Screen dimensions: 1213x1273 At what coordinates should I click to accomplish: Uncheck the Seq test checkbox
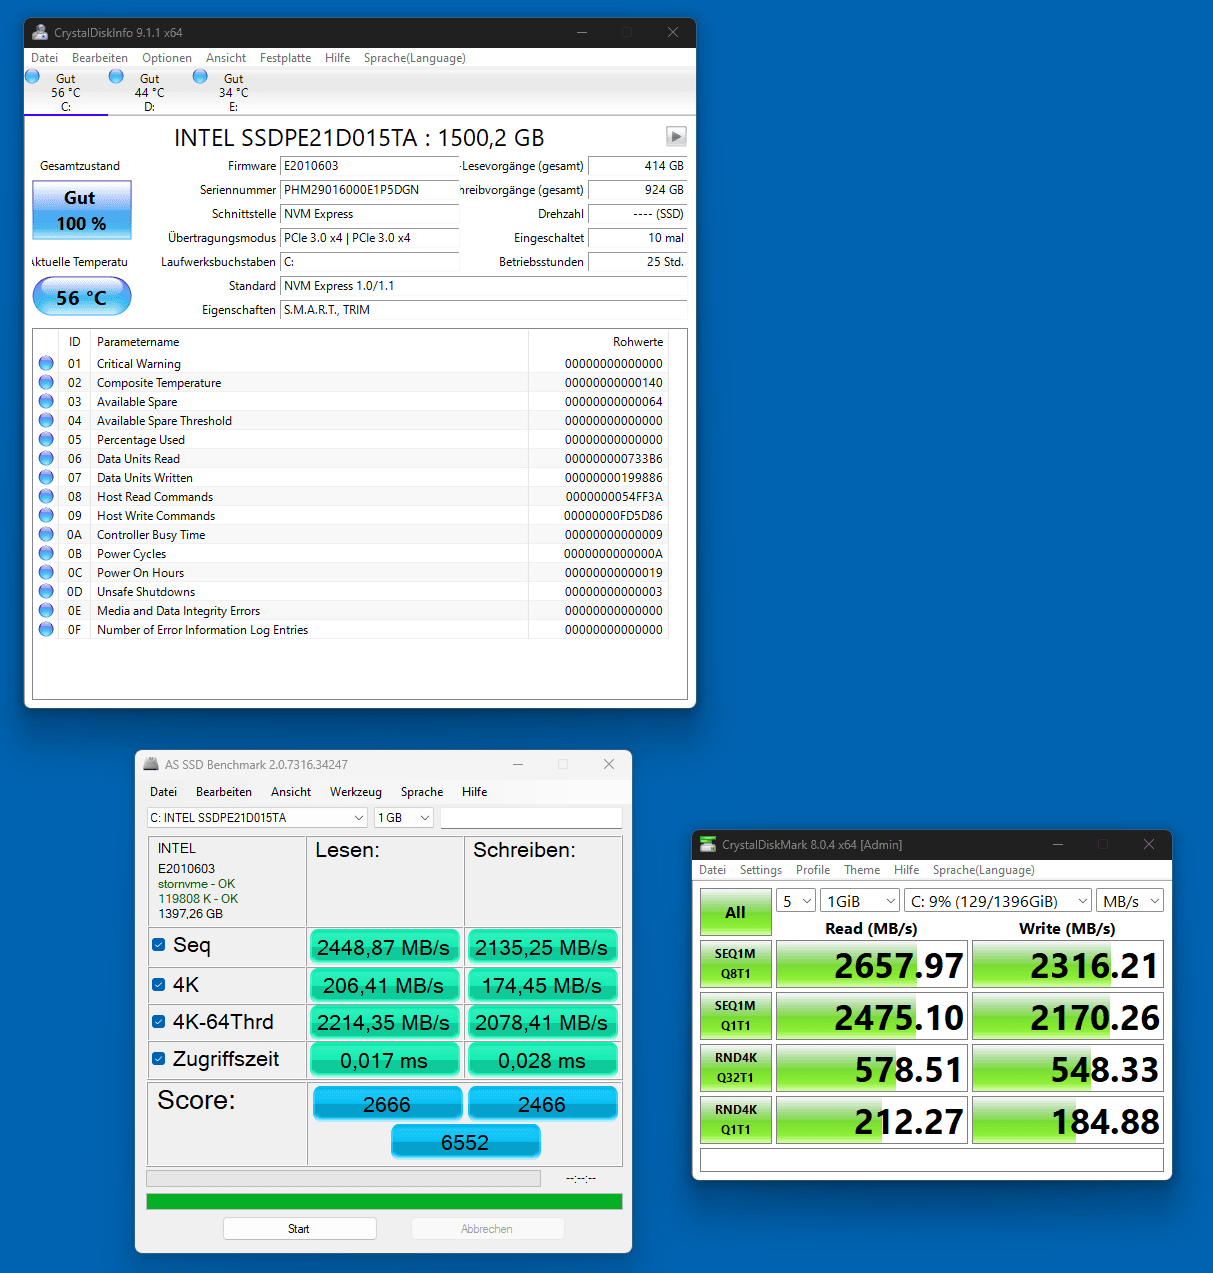point(158,944)
